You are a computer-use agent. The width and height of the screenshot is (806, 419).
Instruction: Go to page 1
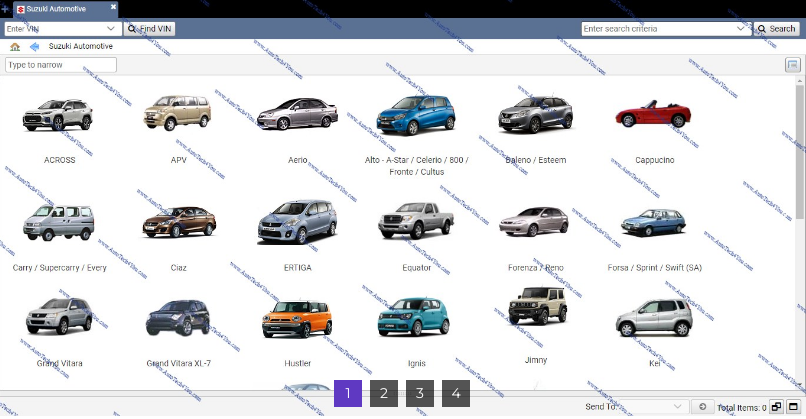[x=348, y=393]
